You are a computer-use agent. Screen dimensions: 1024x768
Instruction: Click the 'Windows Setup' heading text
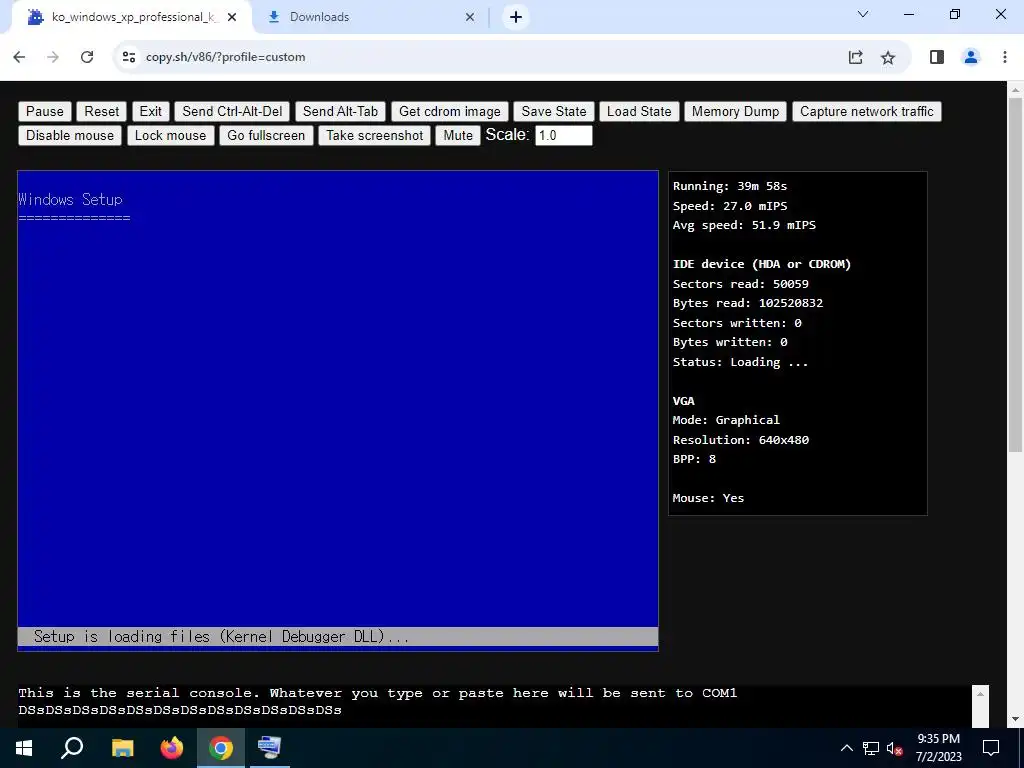[x=71, y=199]
